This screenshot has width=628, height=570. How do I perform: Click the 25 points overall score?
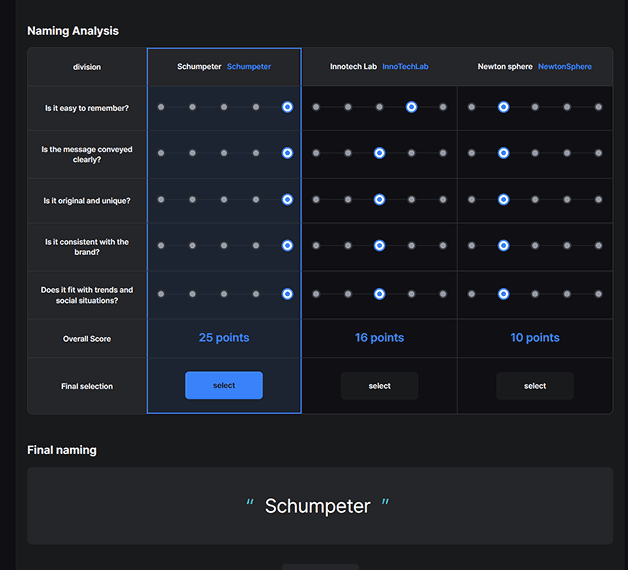click(224, 338)
